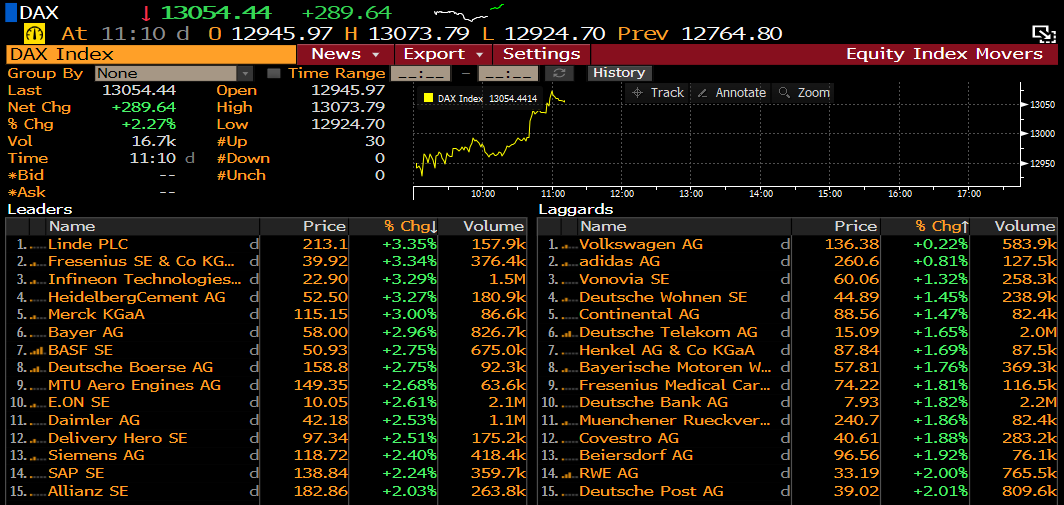1064x505 pixels.
Task: Sort Laggards by Volume column header
Action: [1025, 226]
